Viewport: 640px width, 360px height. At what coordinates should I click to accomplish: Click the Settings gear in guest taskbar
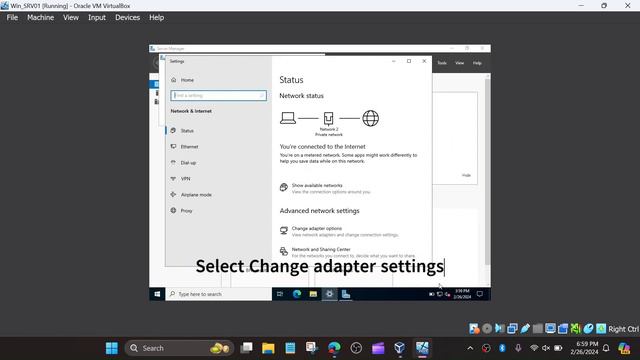point(329,294)
